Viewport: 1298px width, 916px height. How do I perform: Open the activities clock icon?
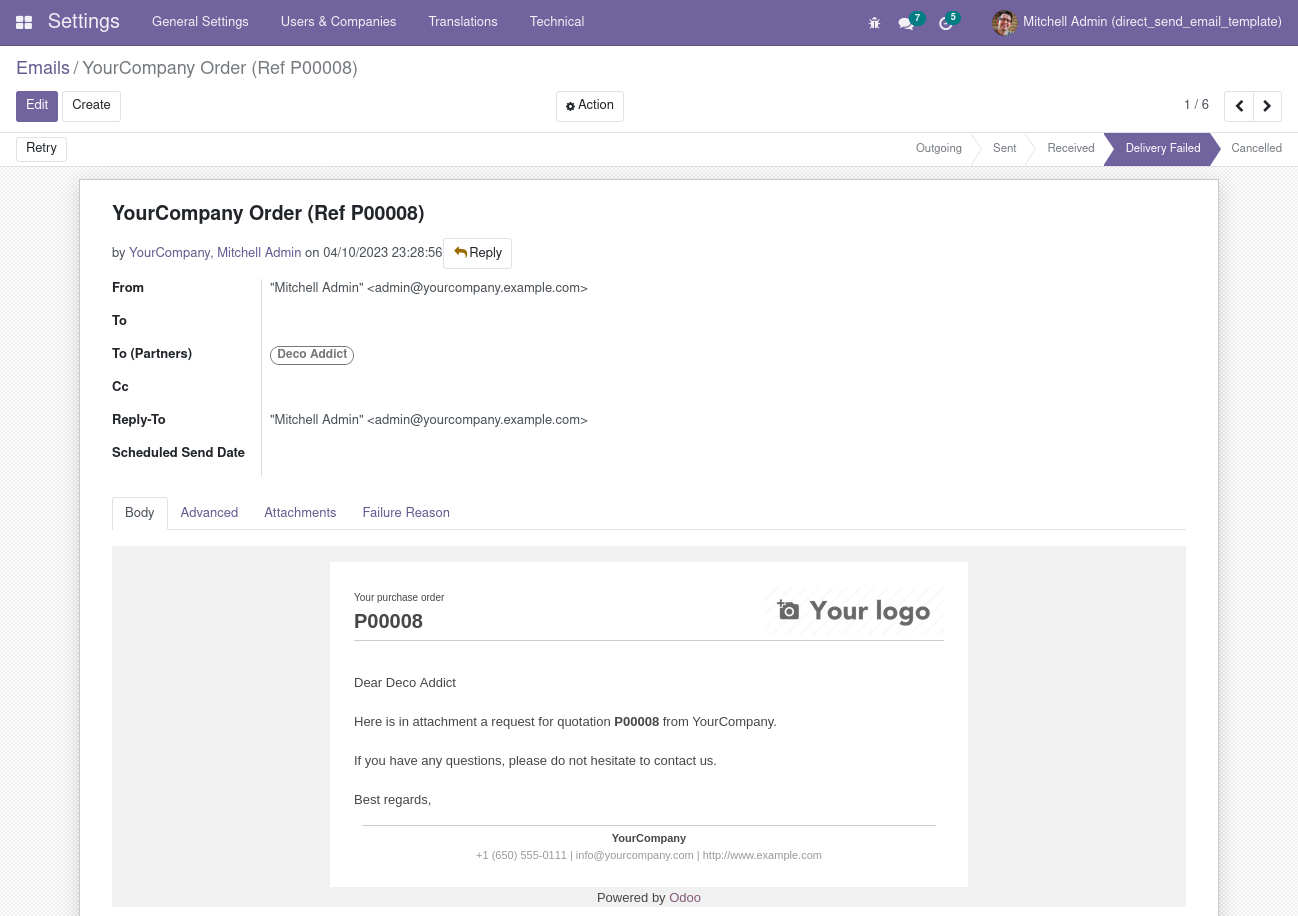coord(945,23)
